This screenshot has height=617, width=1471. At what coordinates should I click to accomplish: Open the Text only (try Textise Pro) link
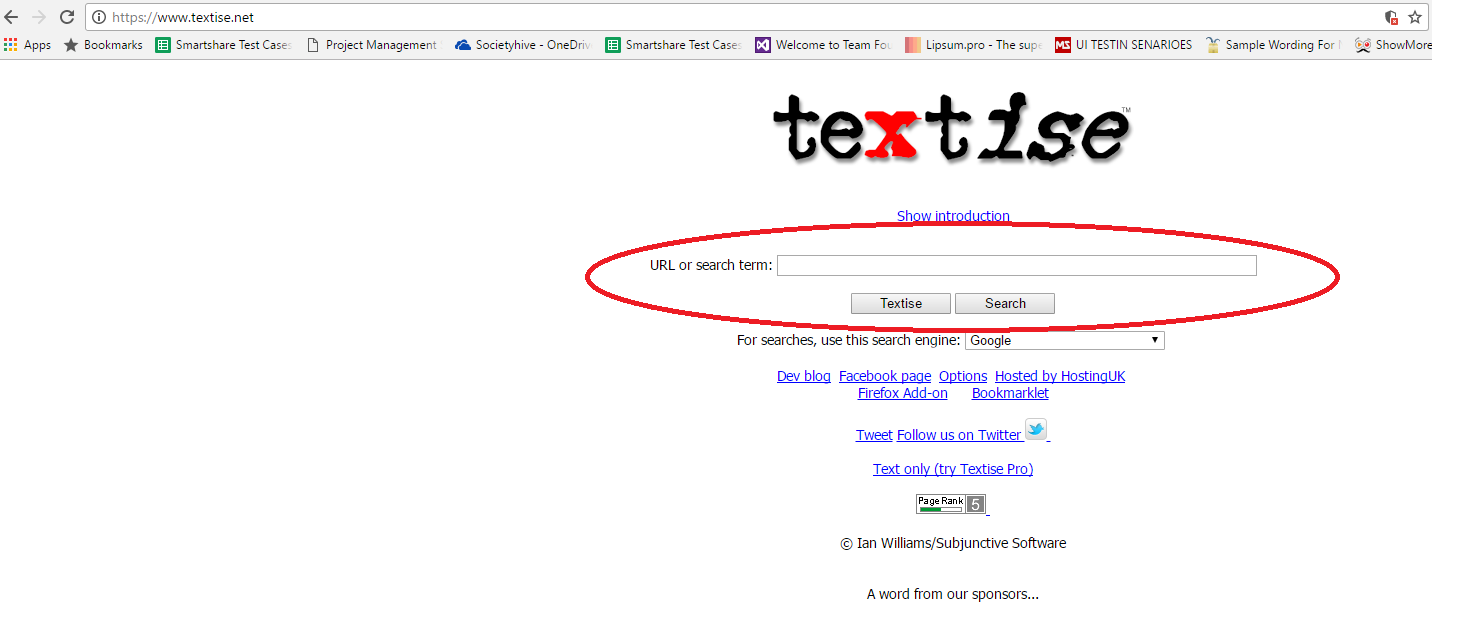click(953, 469)
